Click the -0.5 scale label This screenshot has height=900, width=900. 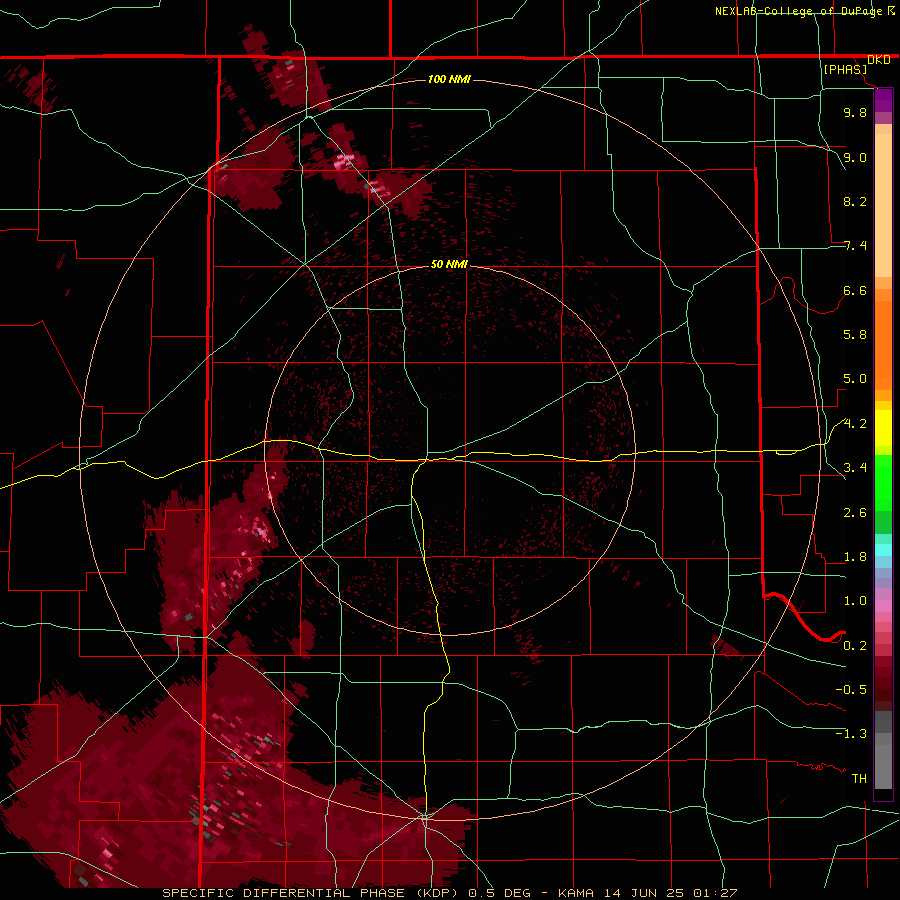[x=851, y=690]
